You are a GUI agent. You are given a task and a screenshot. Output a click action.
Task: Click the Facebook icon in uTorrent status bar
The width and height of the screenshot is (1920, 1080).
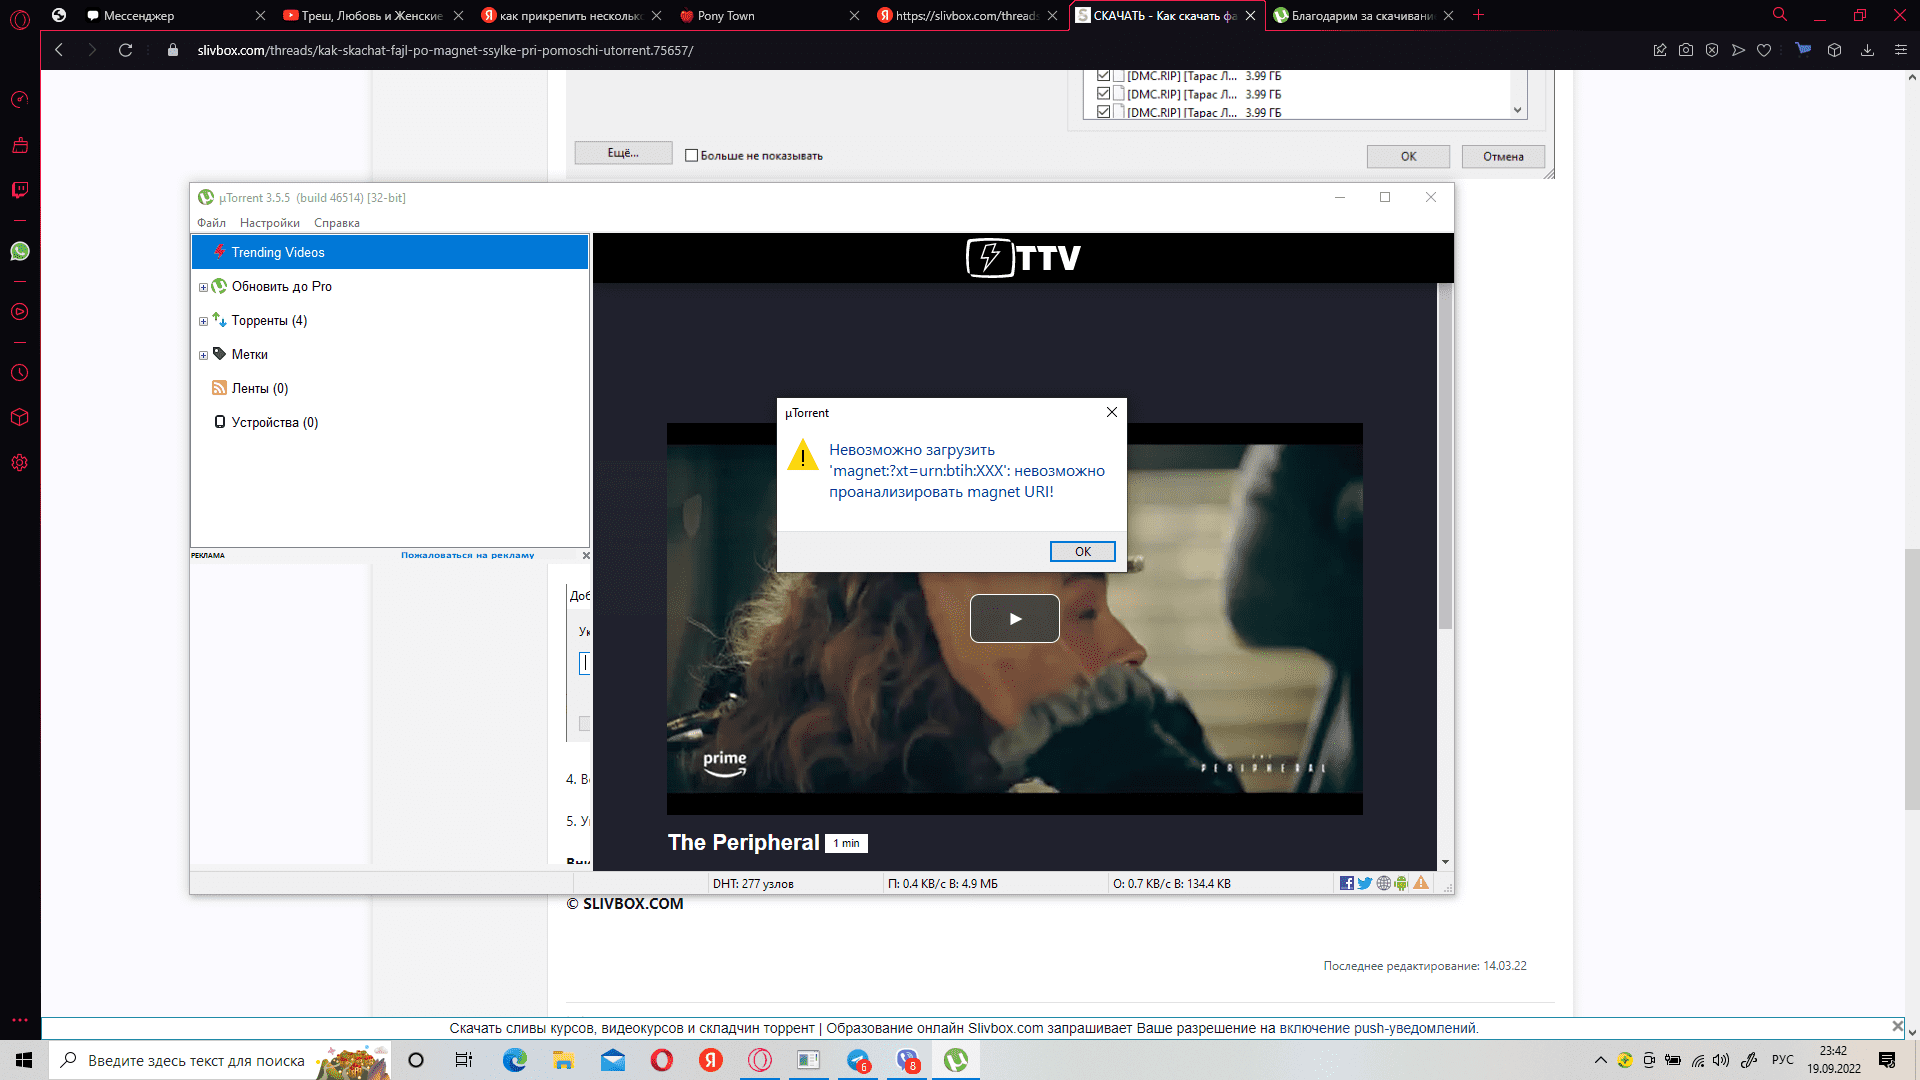pos(1347,883)
